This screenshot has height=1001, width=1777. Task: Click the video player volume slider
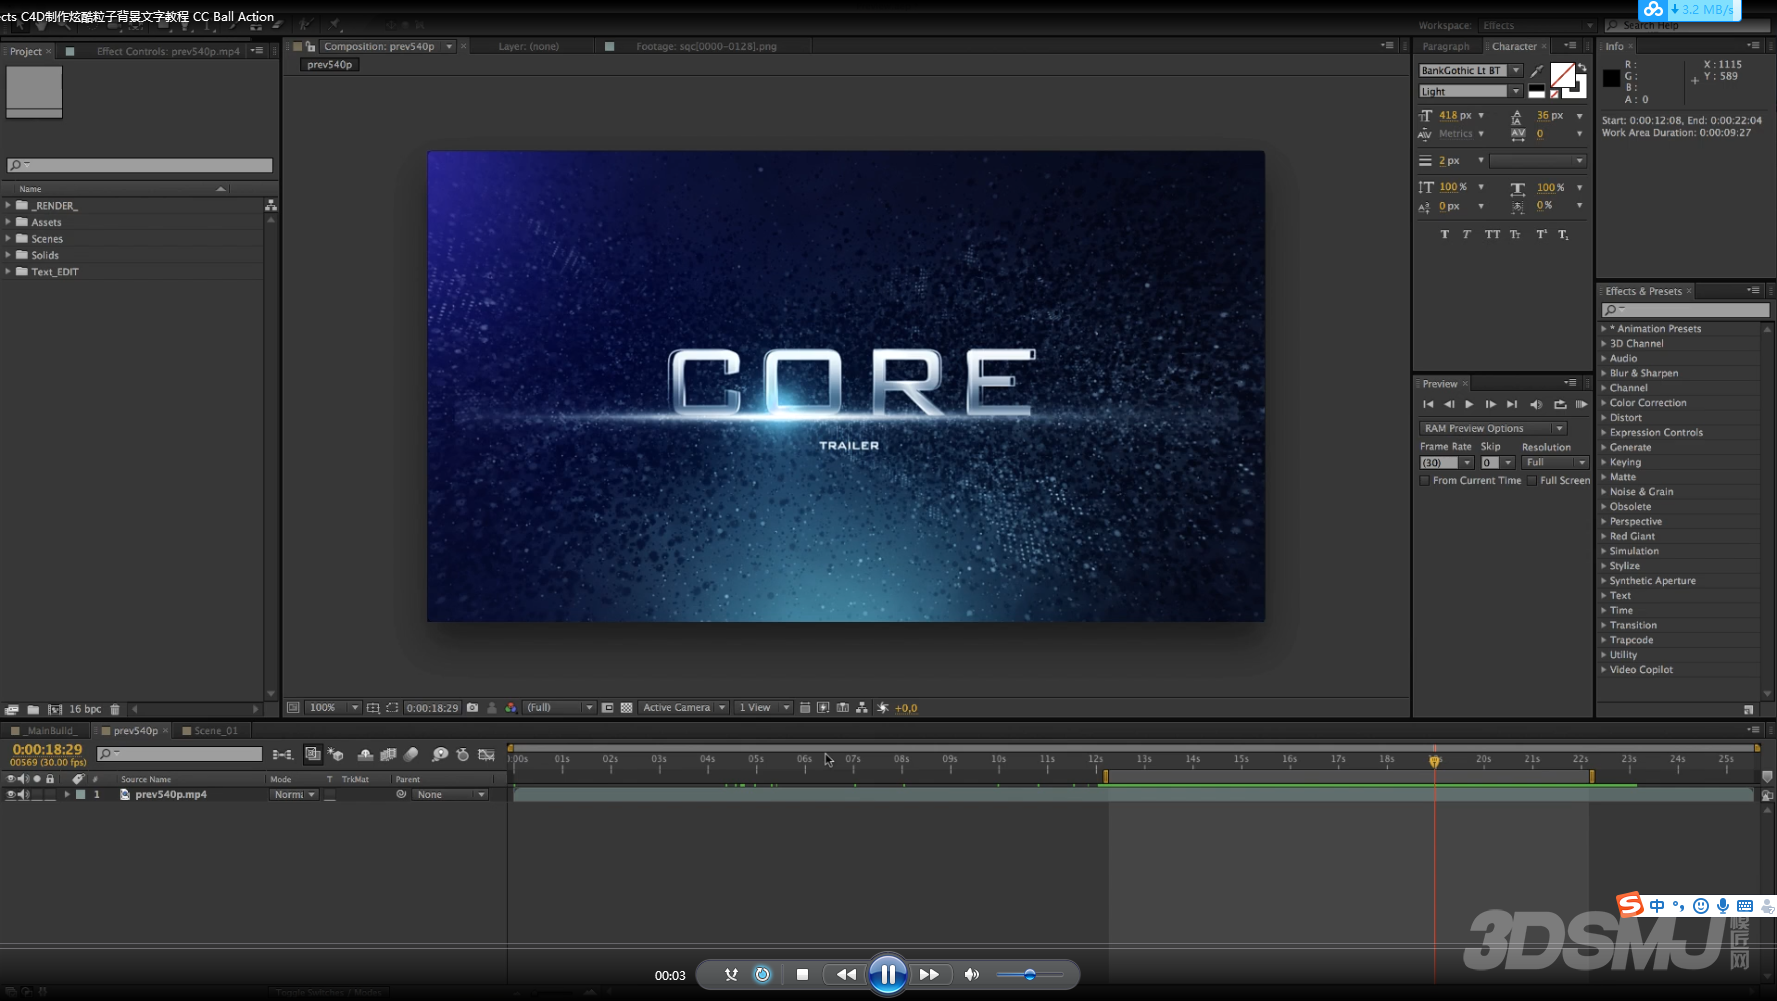click(1029, 974)
